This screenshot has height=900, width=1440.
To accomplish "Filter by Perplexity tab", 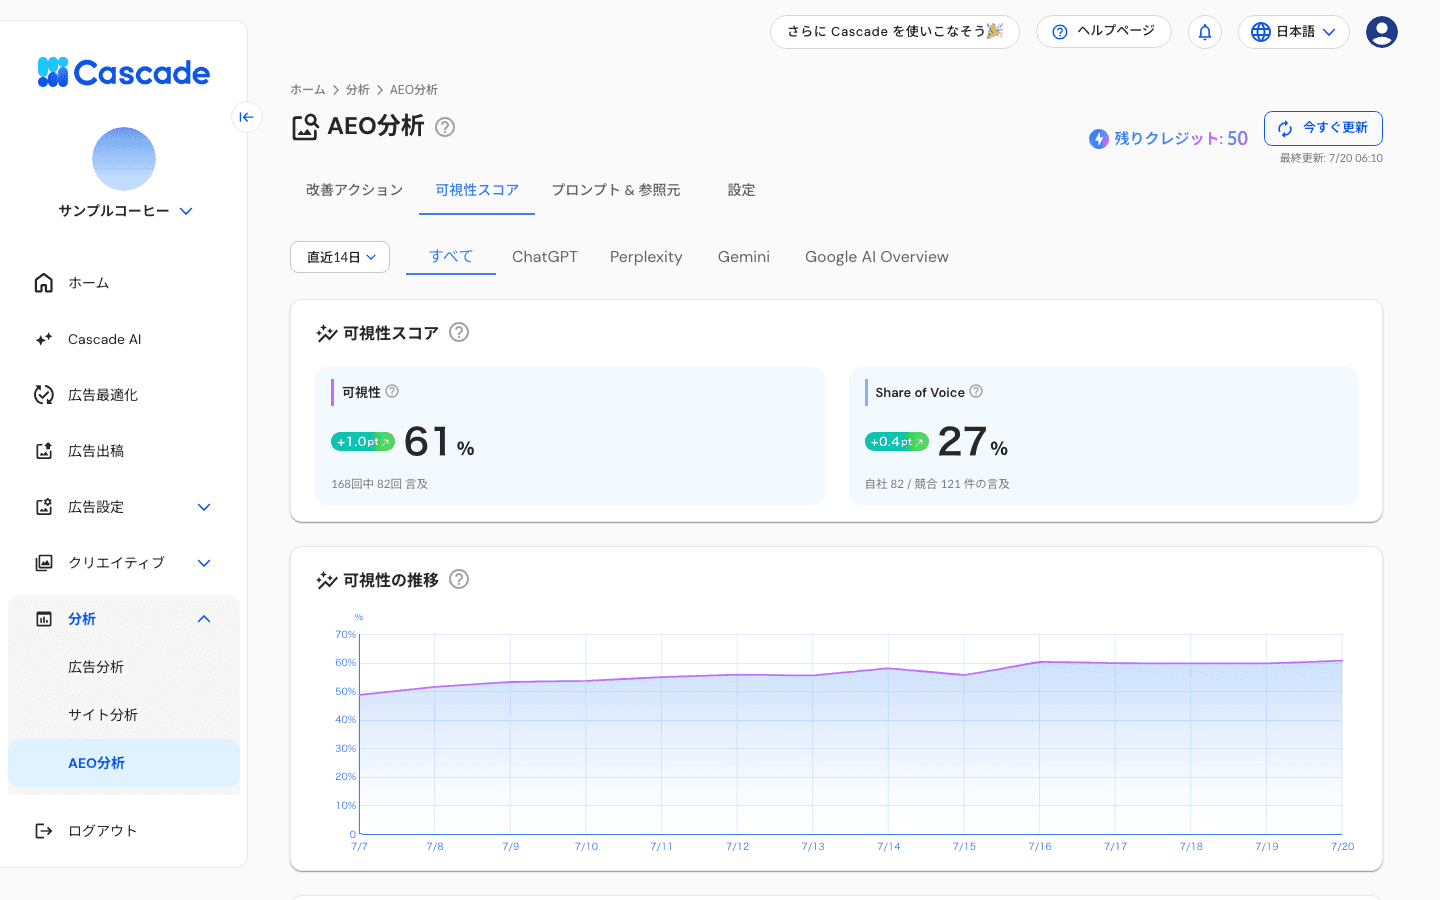I will (x=646, y=257).
